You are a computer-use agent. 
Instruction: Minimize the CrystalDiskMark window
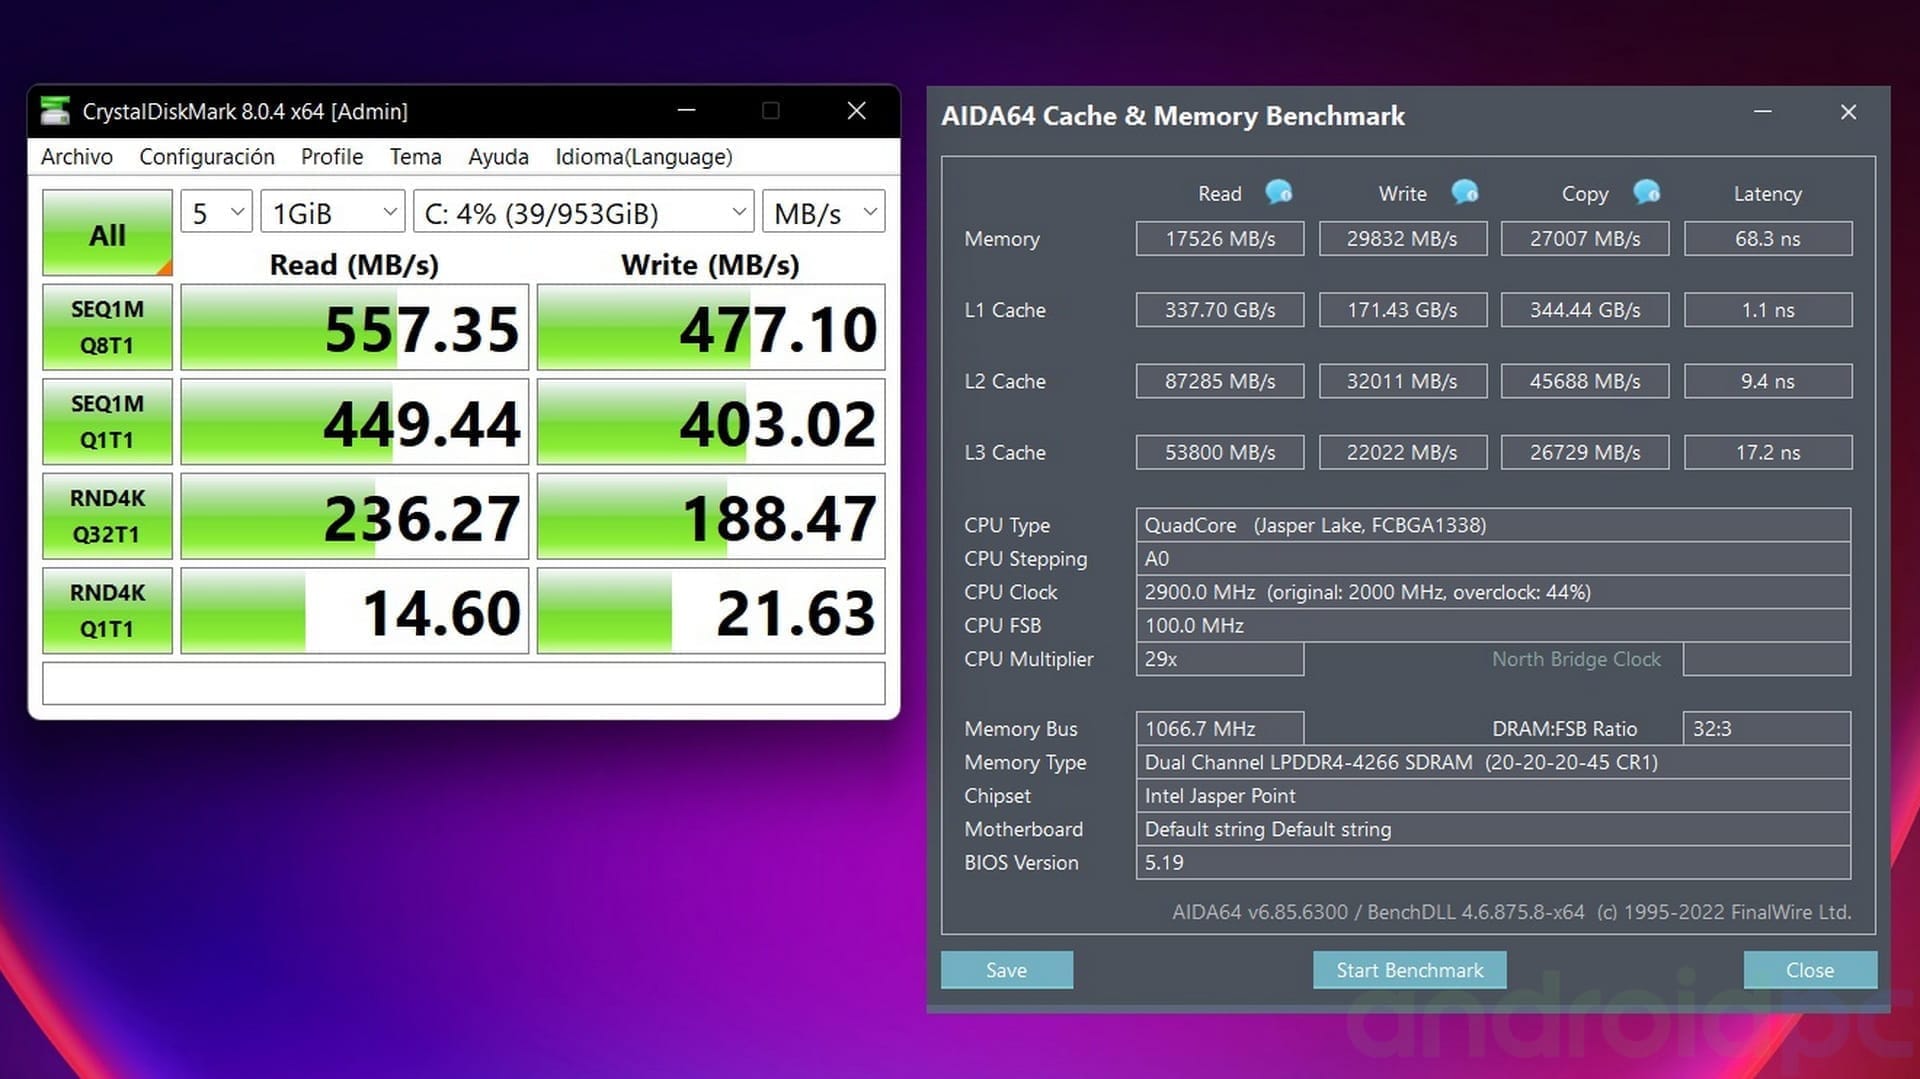tap(686, 111)
